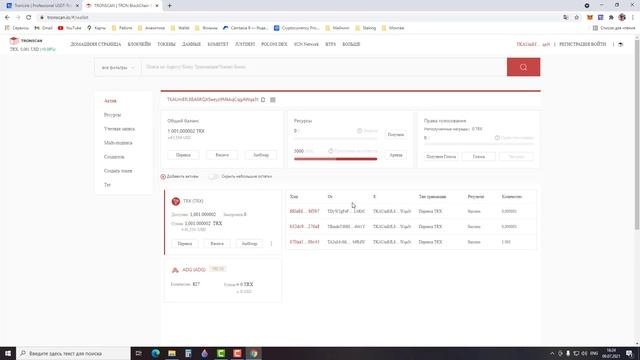Open Microsoft Edge from the taskbar

click(x=156, y=353)
